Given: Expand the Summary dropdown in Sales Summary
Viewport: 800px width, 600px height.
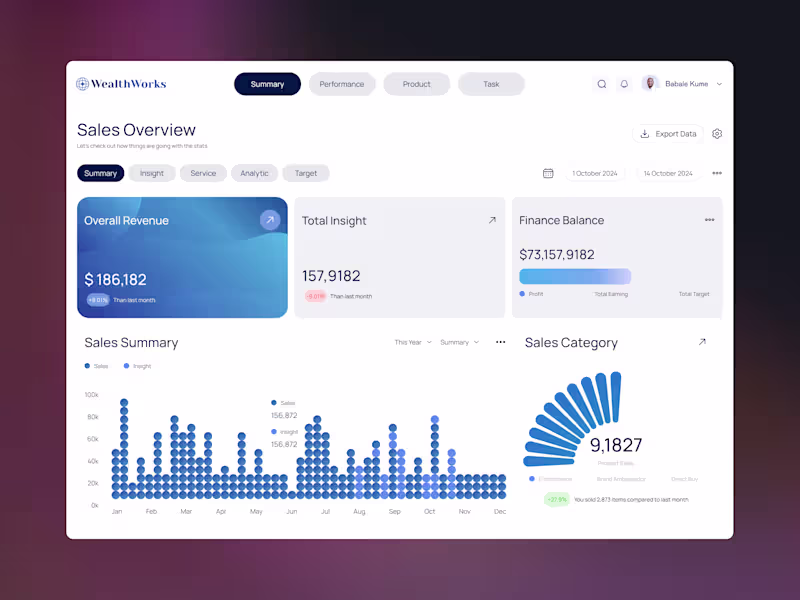Looking at the screenshot, I should click(459, 342).
